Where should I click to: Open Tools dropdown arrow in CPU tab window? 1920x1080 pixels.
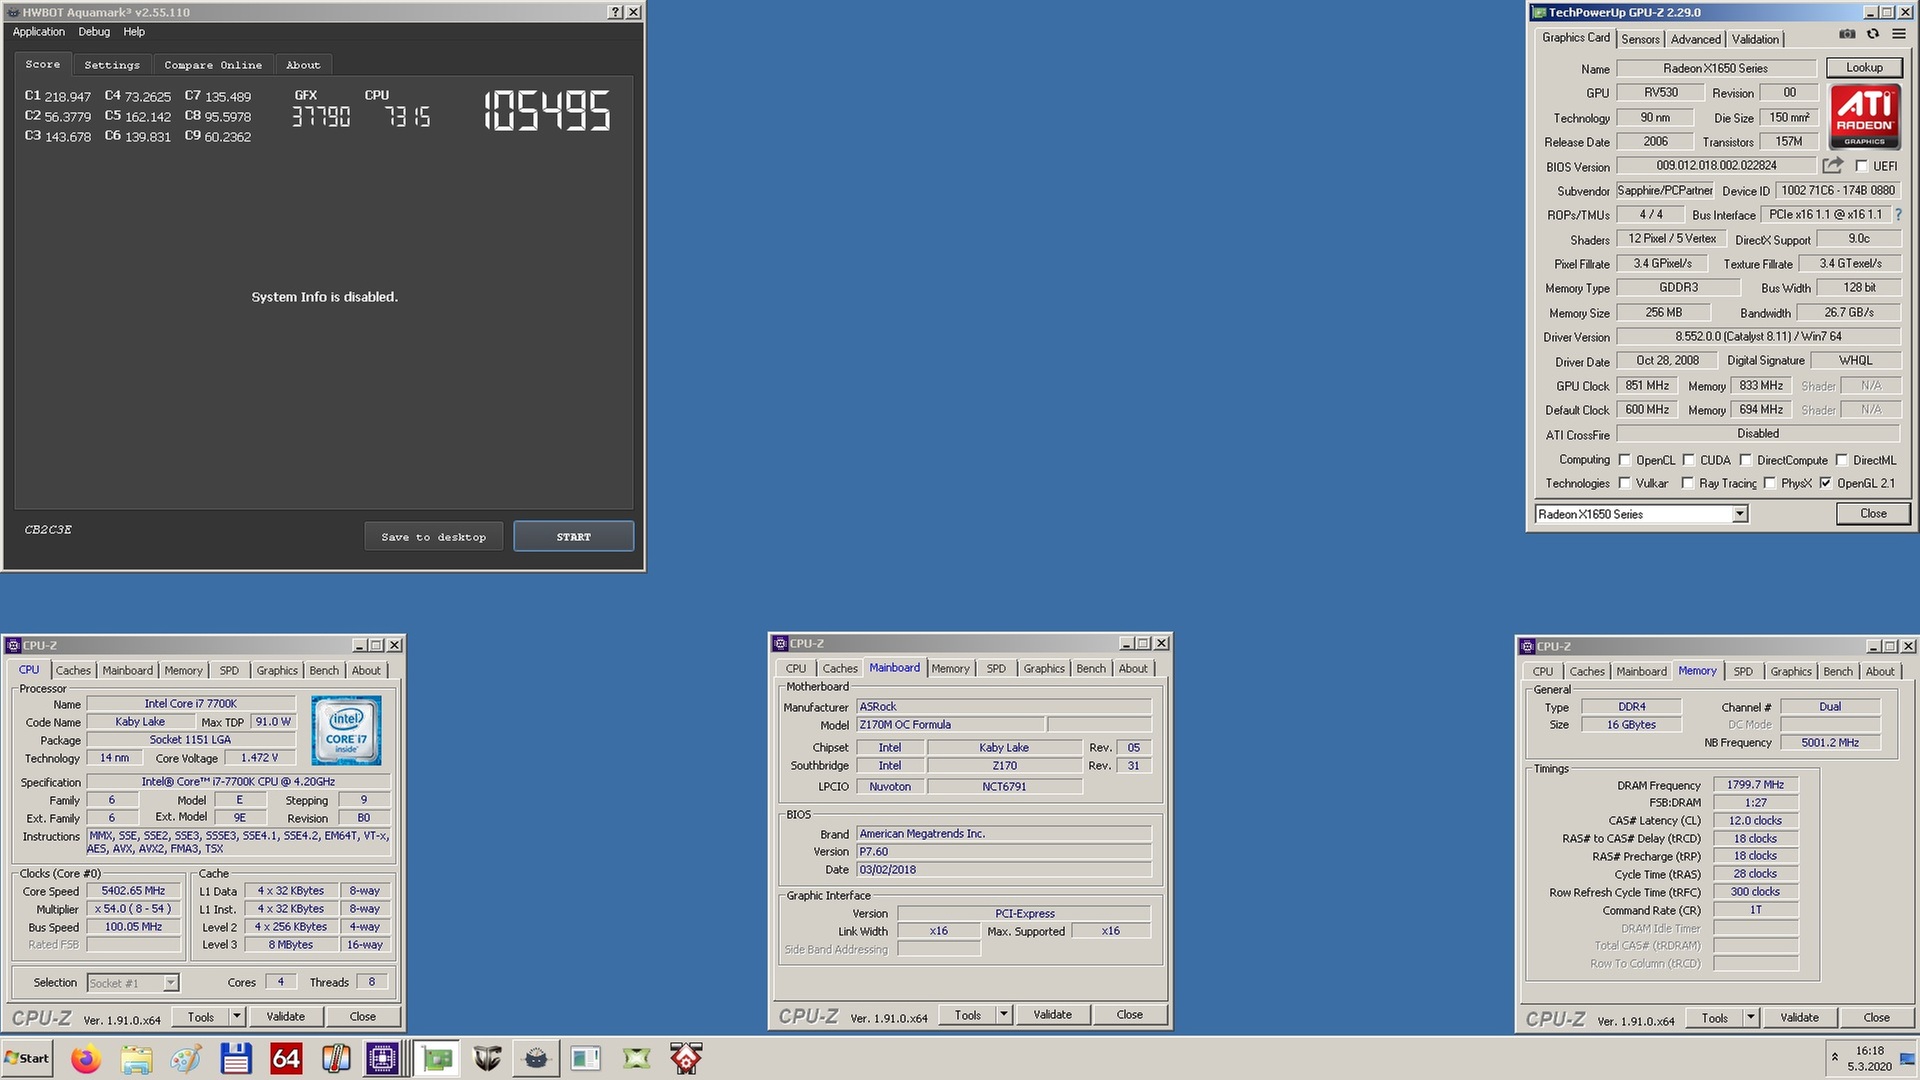click(x=237, y=1016)
